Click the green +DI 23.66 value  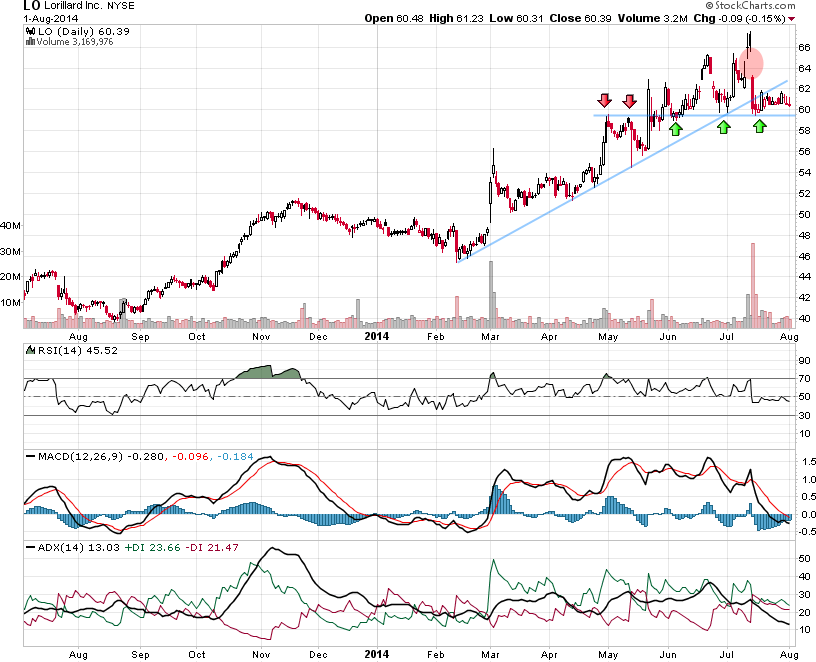[x=152, y=548]
